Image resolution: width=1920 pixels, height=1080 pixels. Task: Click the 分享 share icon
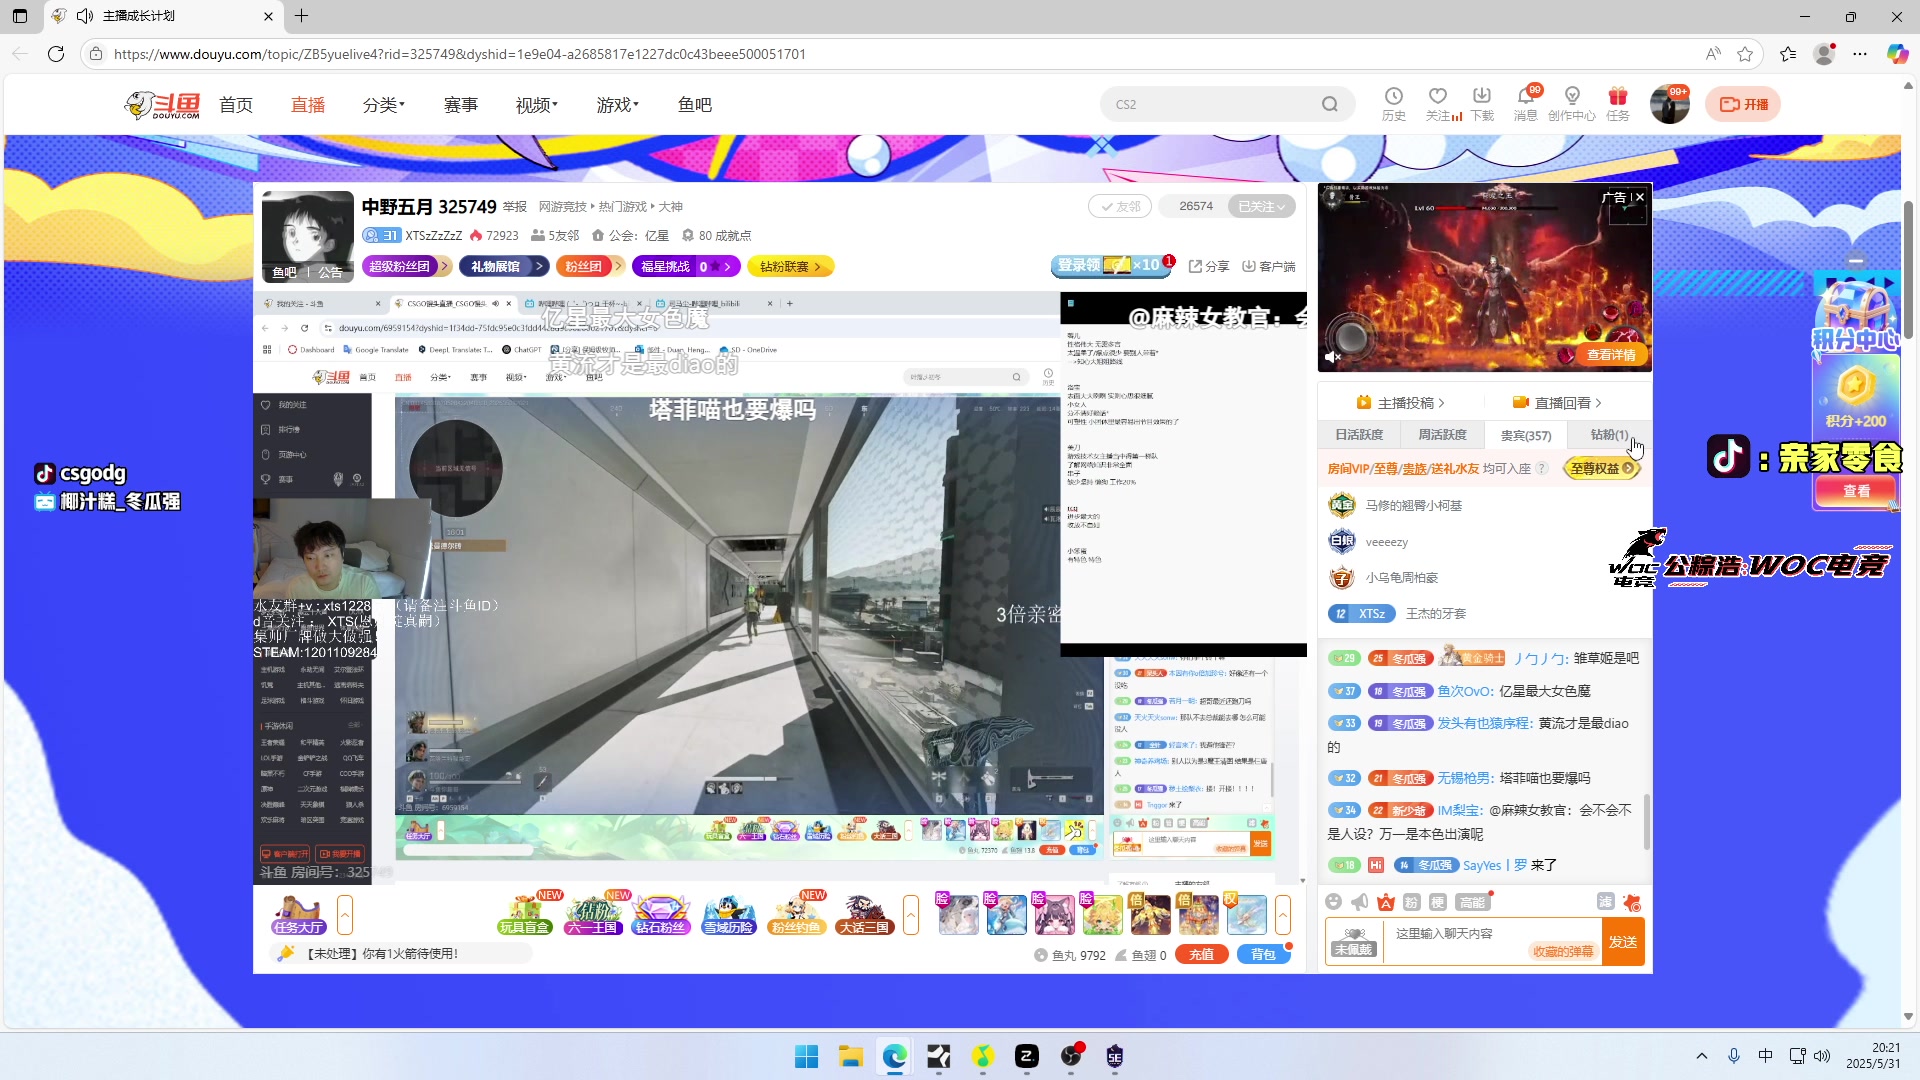(x=1208, y=266)
